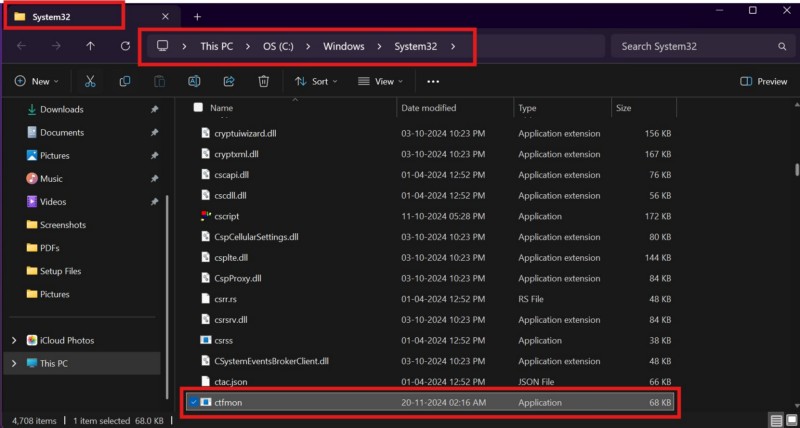Click the vertical scrollbar in file list
The image size is (800, 428).
pos(795,170)
